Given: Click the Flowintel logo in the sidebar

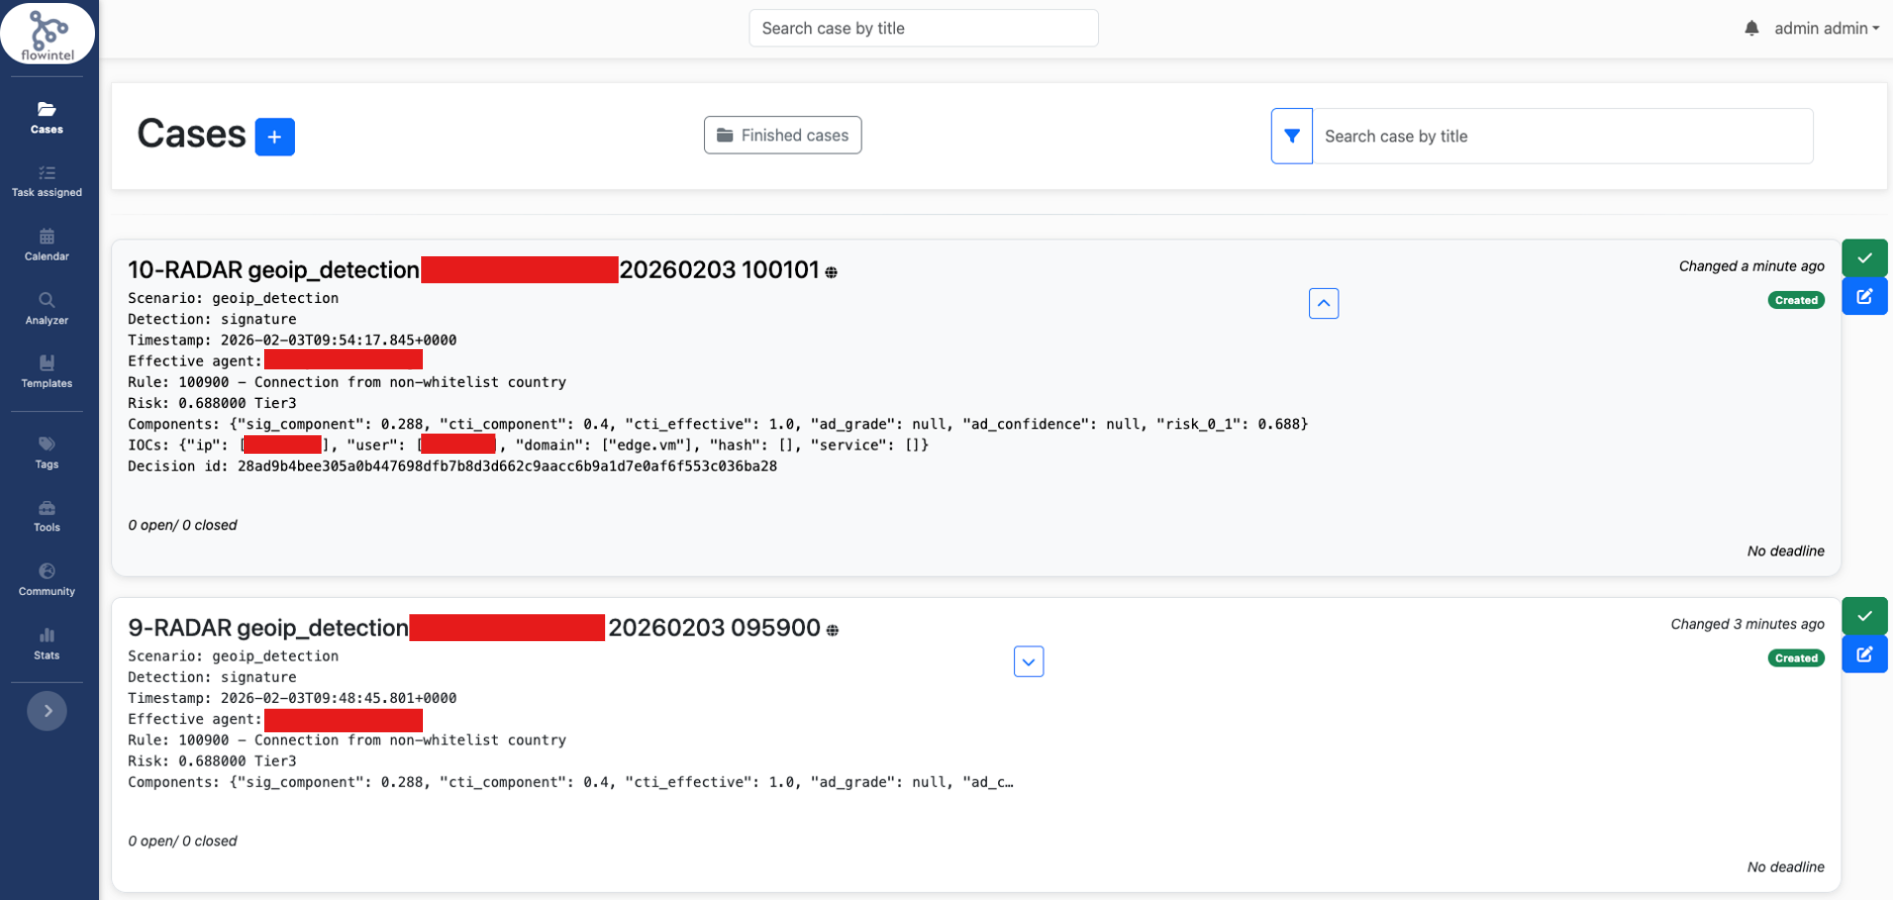Looking at the screenshot, I should pos(47,34).
